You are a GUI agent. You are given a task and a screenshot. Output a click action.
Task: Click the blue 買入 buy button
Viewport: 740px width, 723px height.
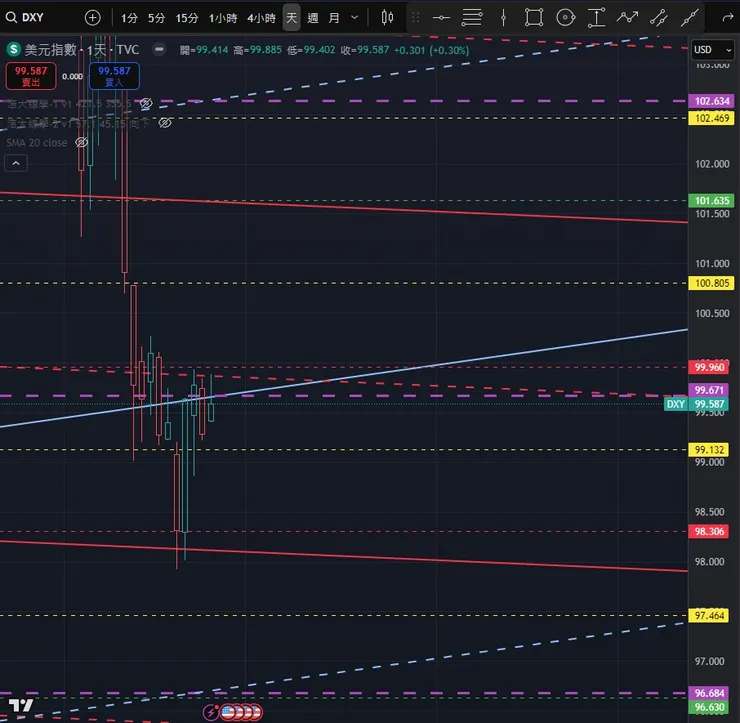click(114, 76)
